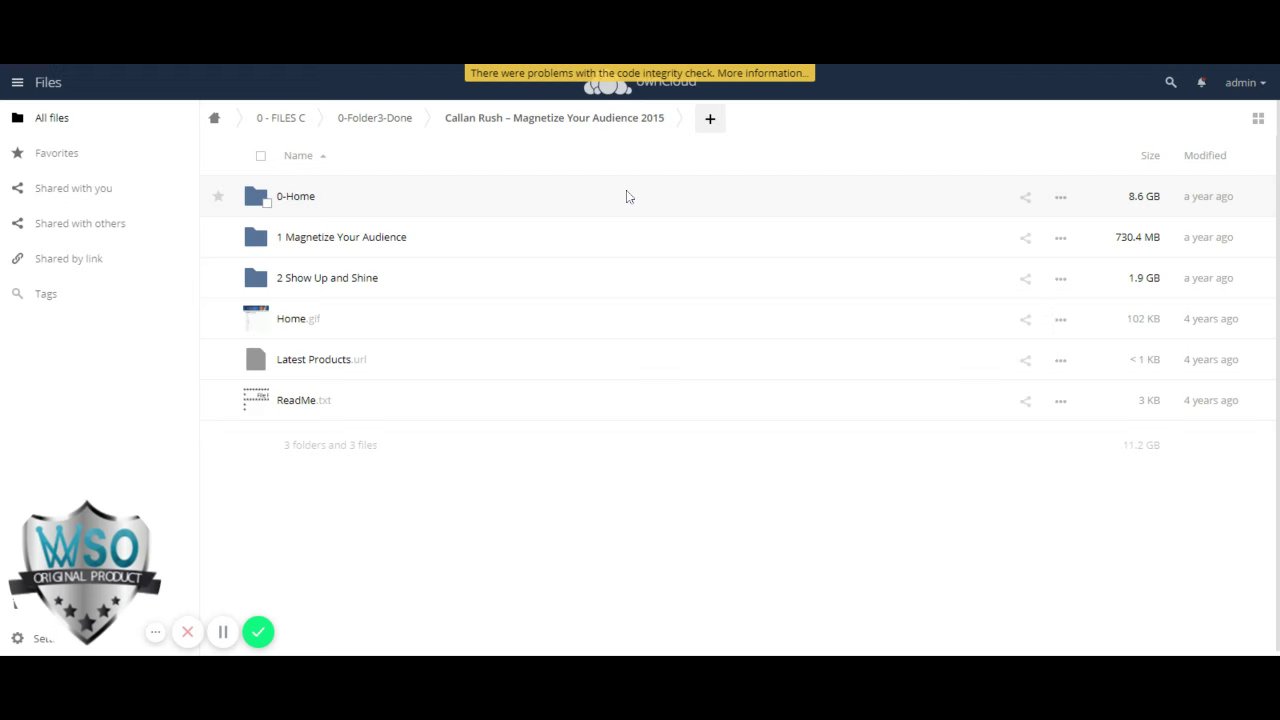Share 1 Magnetize Your Audience folder
The height and width of the screenshot is (720, 1280).
coord(1025,238)
